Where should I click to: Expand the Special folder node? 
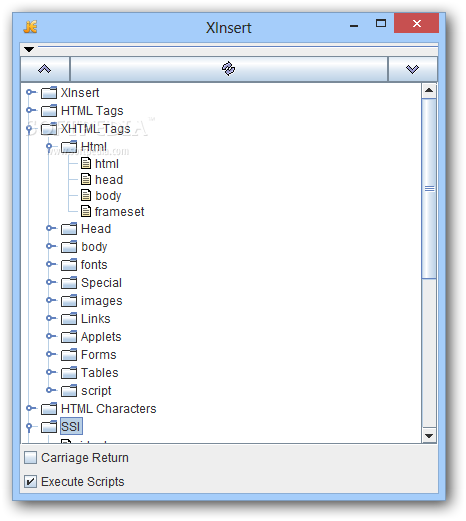pos(51,282)
